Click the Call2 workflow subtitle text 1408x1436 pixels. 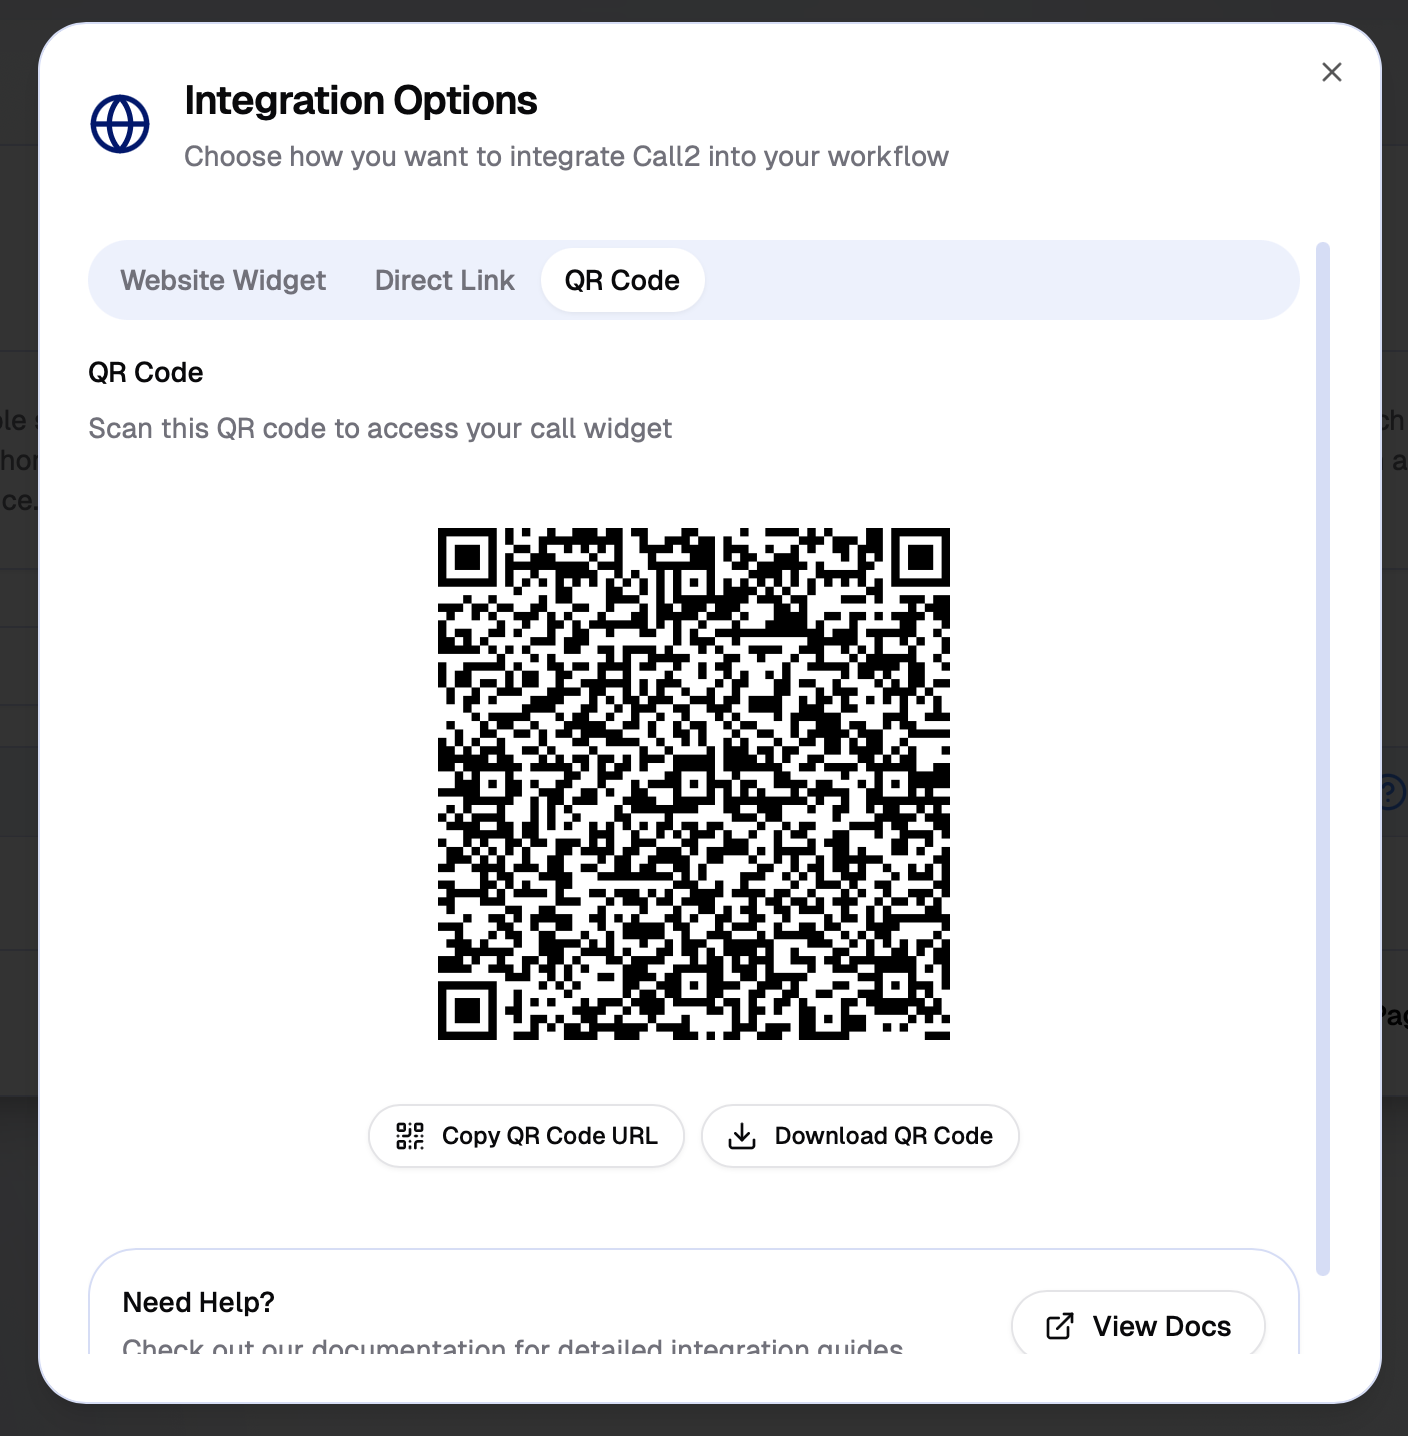(x=566, y=157)
